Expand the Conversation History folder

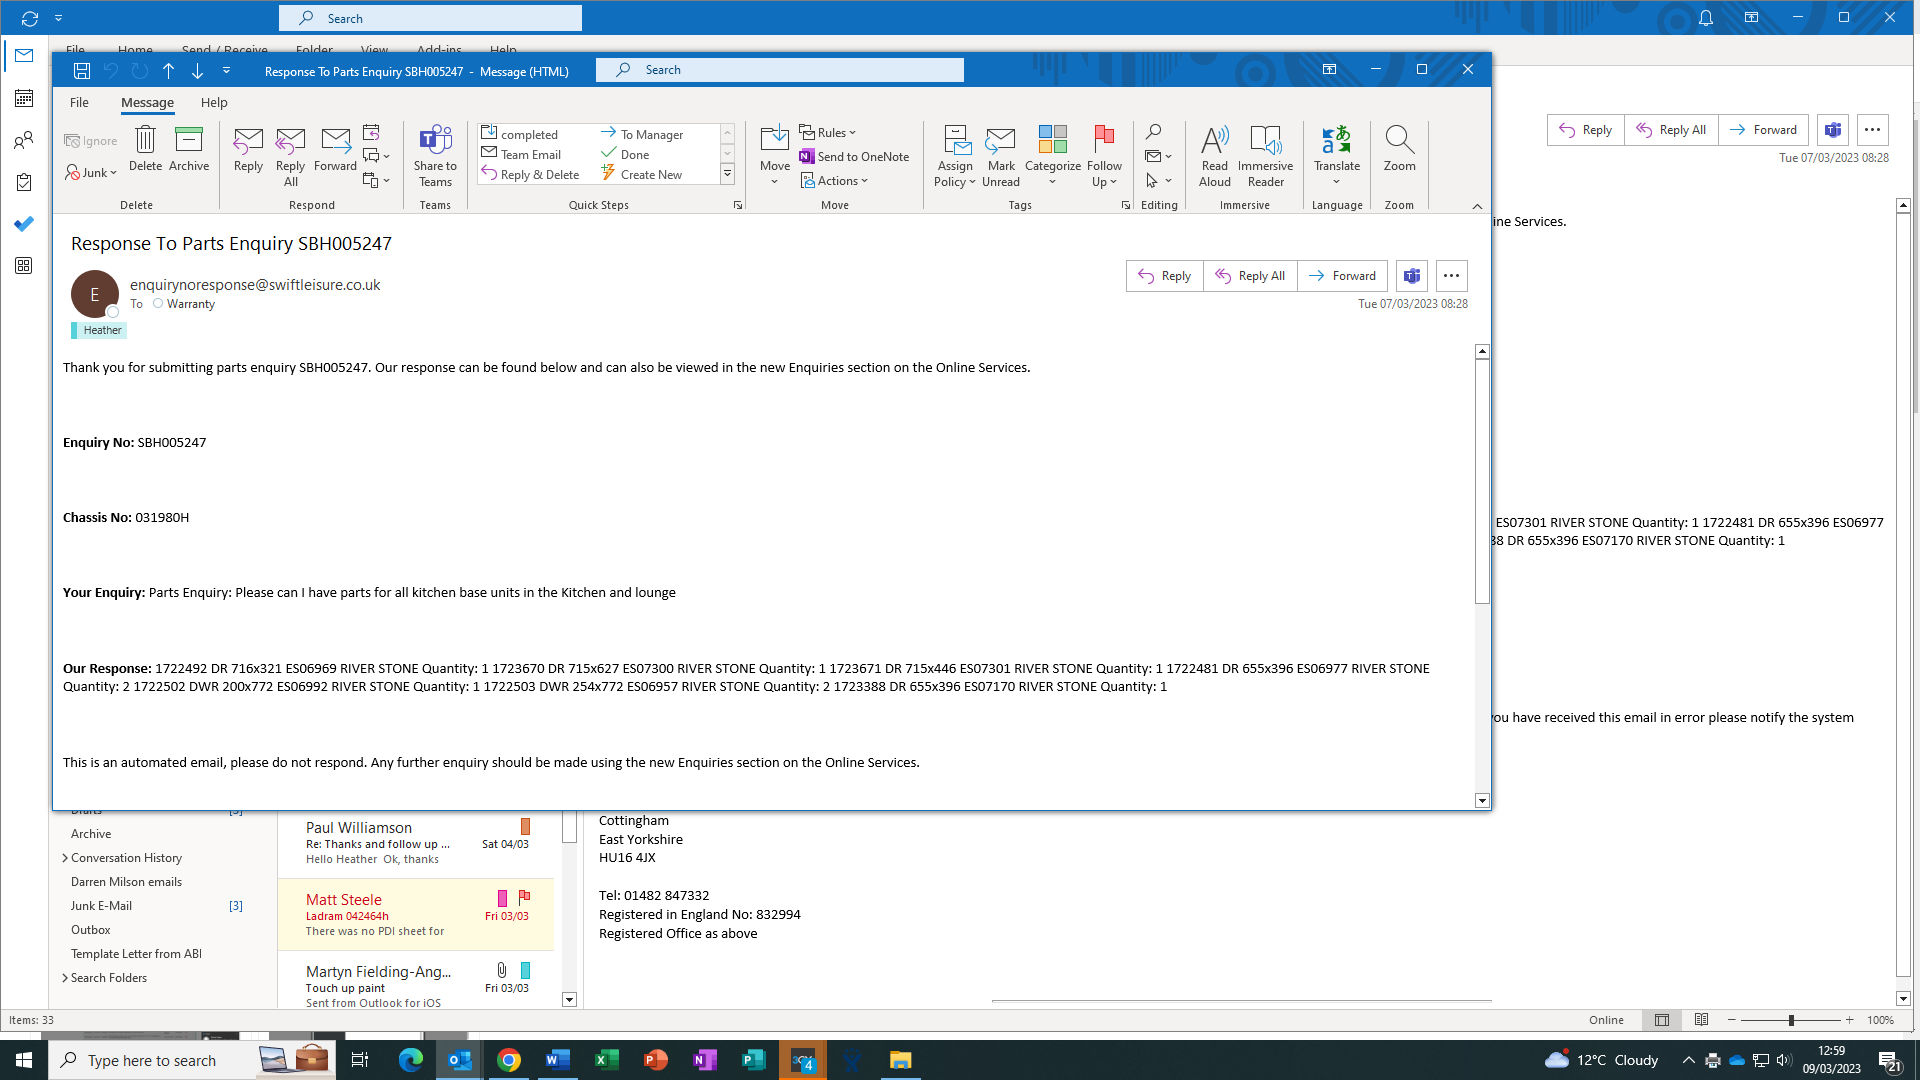coord(65,858)
